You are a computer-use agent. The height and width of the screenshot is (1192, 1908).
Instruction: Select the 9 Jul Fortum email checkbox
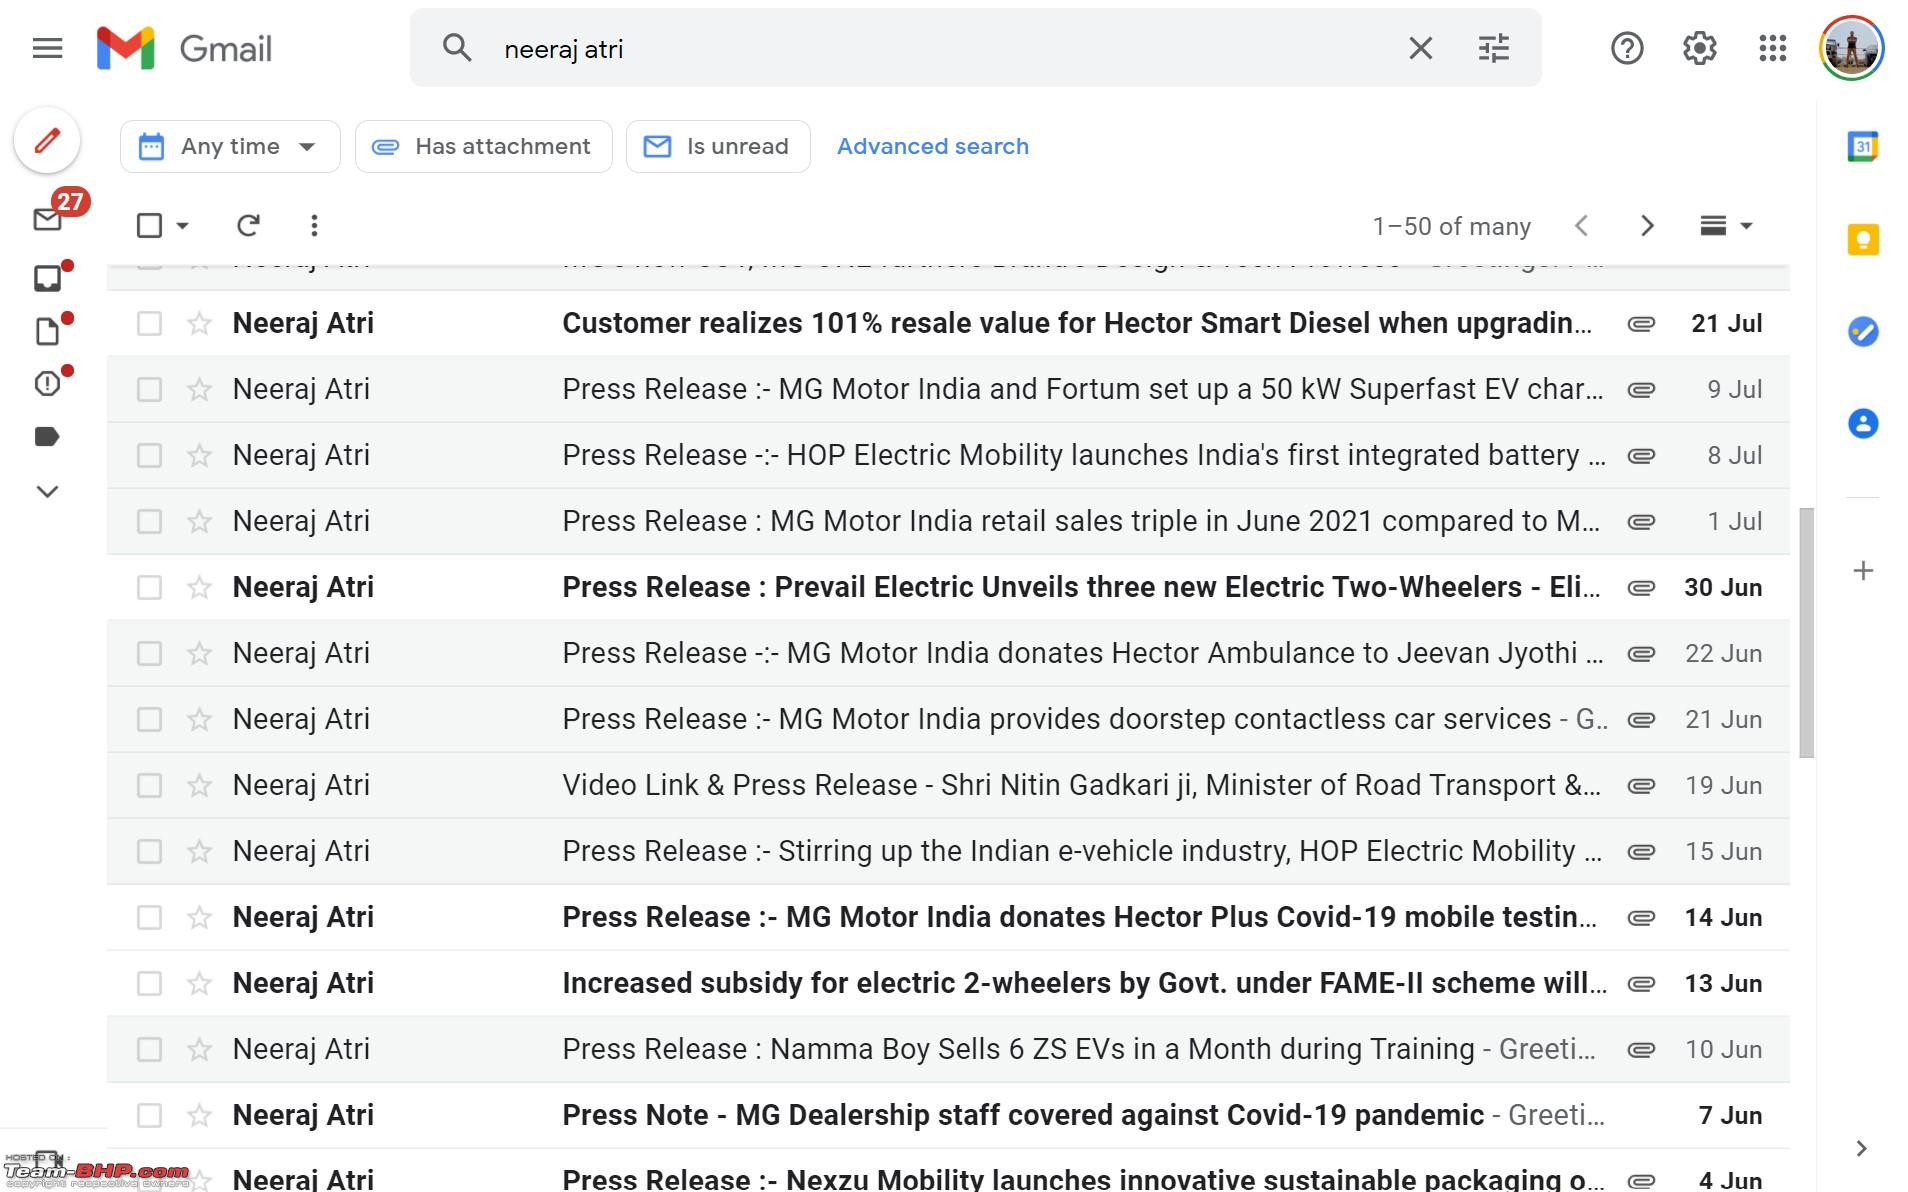(149, 389)
